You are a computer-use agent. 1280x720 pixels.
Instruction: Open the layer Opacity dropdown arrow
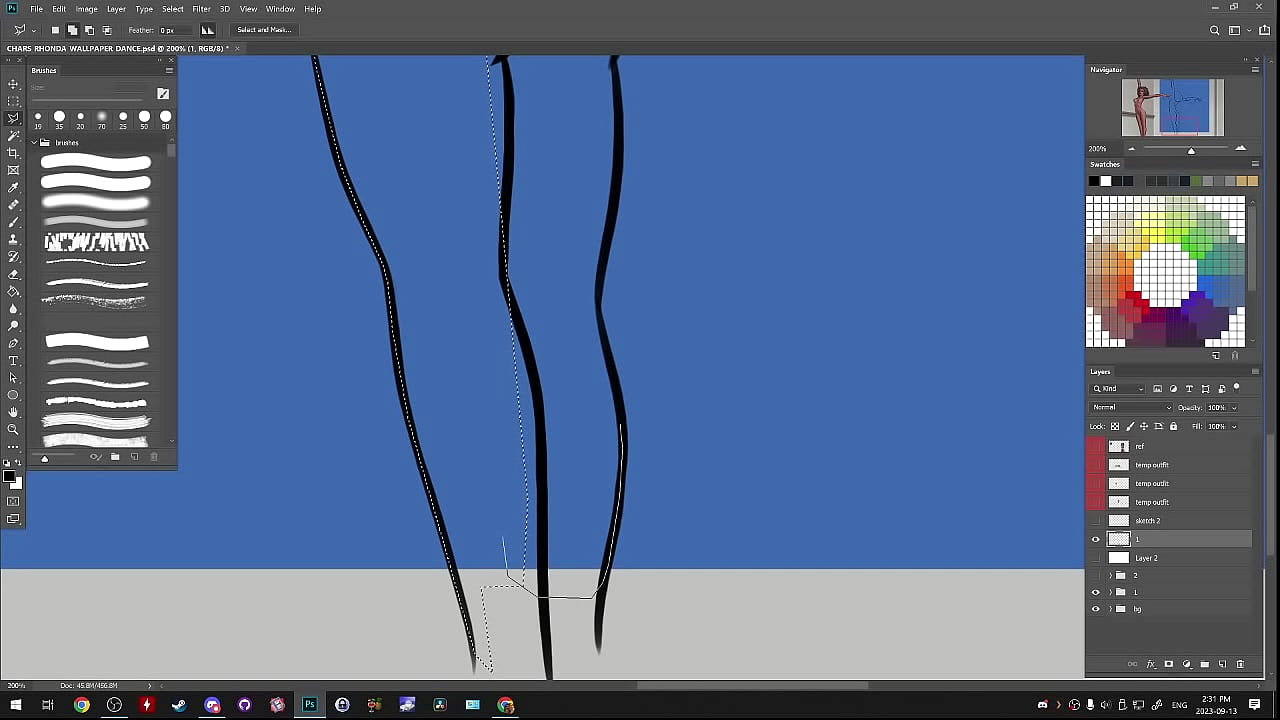tap(1233, 407)
